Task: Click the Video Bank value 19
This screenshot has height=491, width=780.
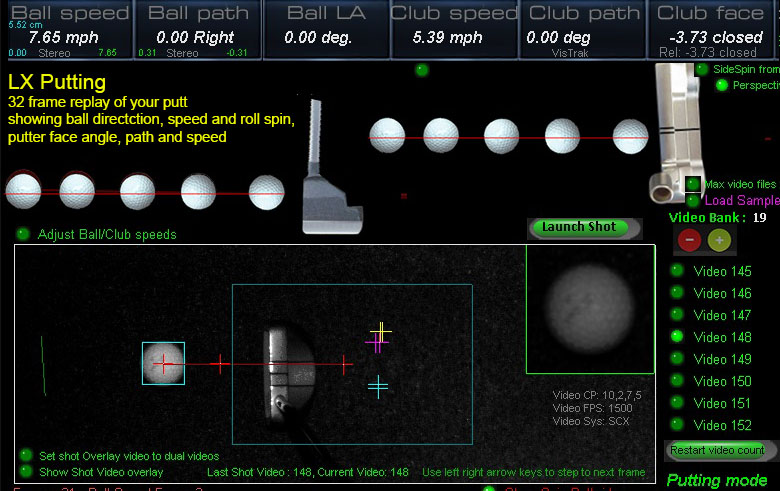Action: 759,217
